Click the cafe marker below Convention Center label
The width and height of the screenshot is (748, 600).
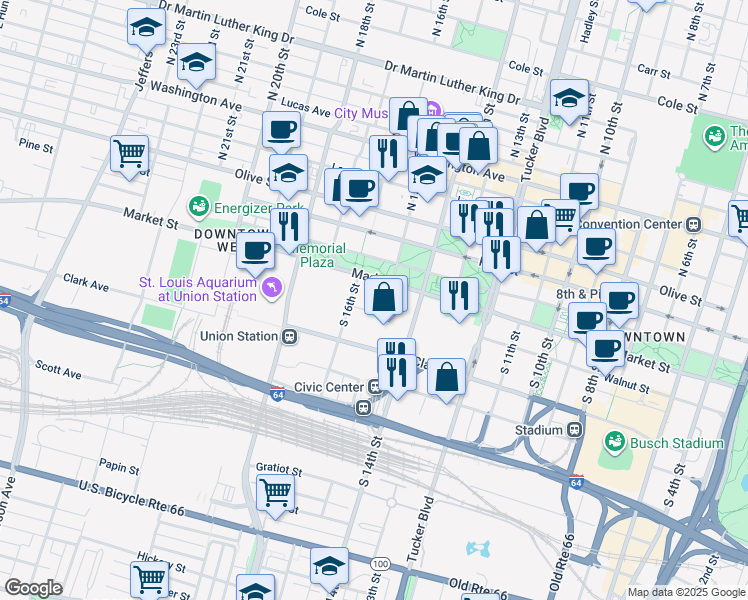point(597,249)
